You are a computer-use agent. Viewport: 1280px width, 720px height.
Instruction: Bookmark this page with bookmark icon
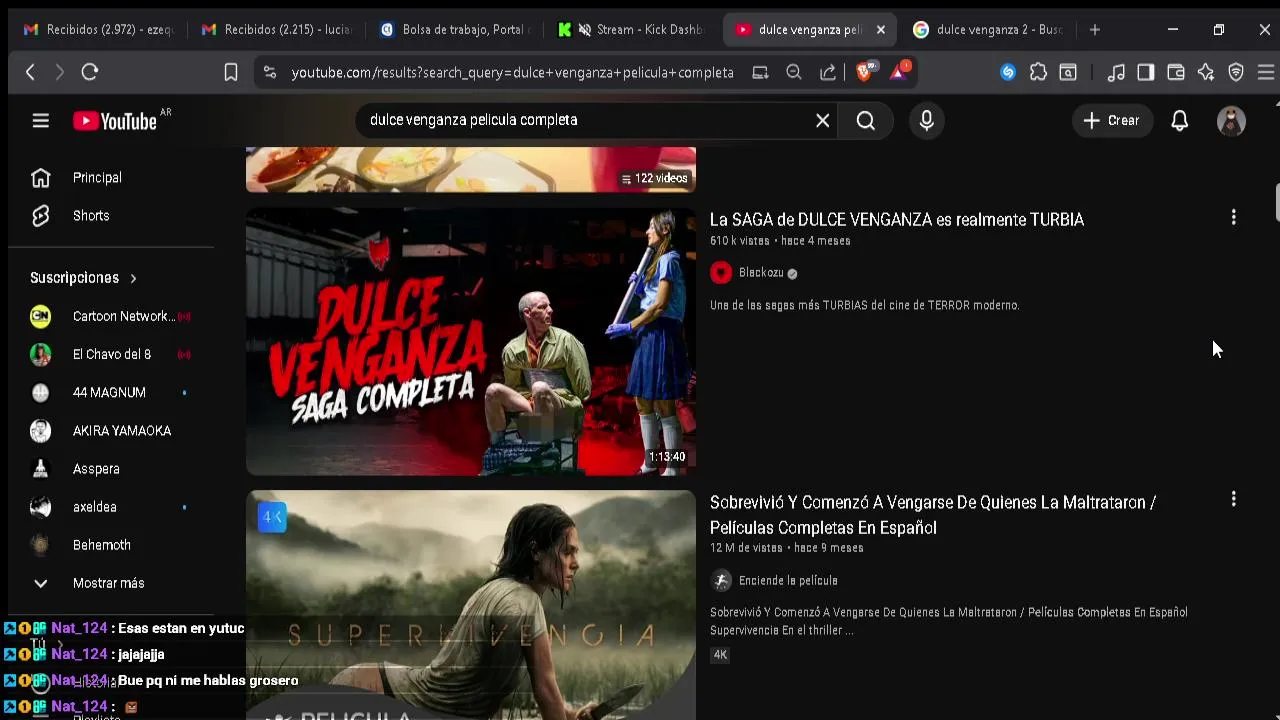[x=231, y=72]
